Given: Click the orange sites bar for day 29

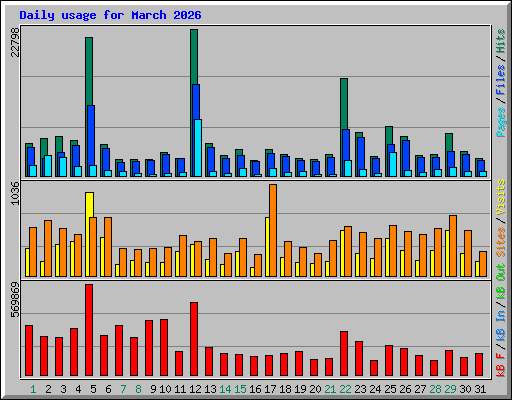Looking at the screenshot, I should 453,246.
